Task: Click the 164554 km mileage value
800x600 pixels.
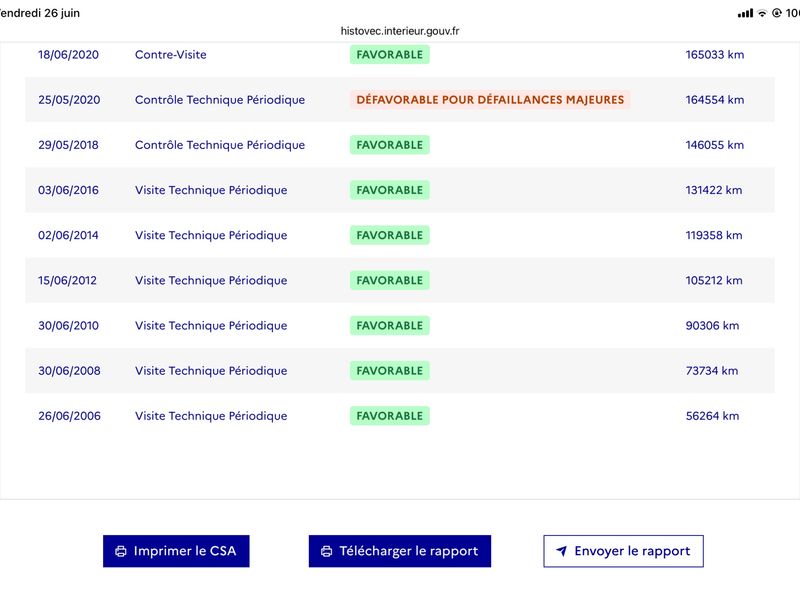Action: tap(714, 99)
